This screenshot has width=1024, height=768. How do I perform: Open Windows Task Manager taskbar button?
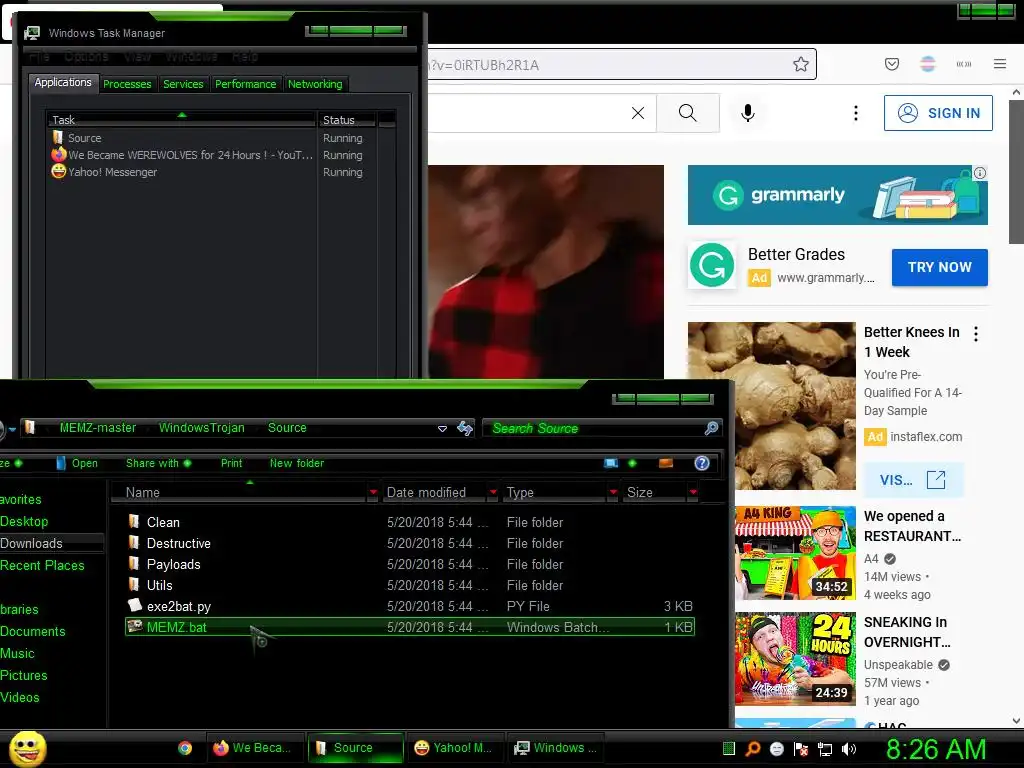tap(556, 748)
